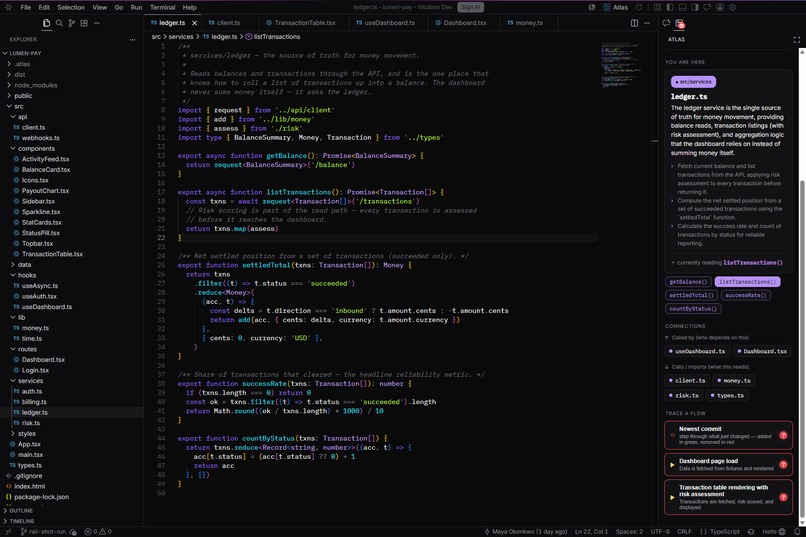Select Atlas tab icon with red badge
806x537 pixels.
click(x=679, y=24)
